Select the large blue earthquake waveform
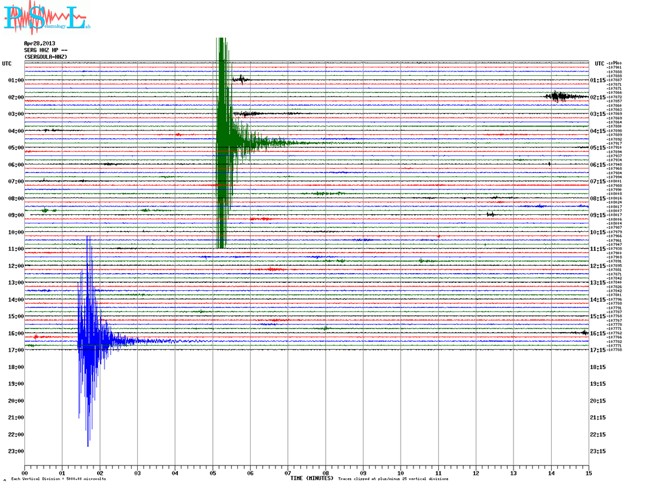The height and width of the screenshot is (499, 650). [x=88, y=340]
